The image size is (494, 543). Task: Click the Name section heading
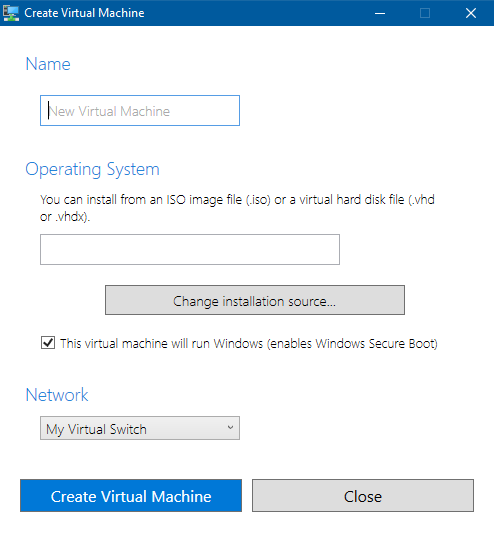[48, 64]
